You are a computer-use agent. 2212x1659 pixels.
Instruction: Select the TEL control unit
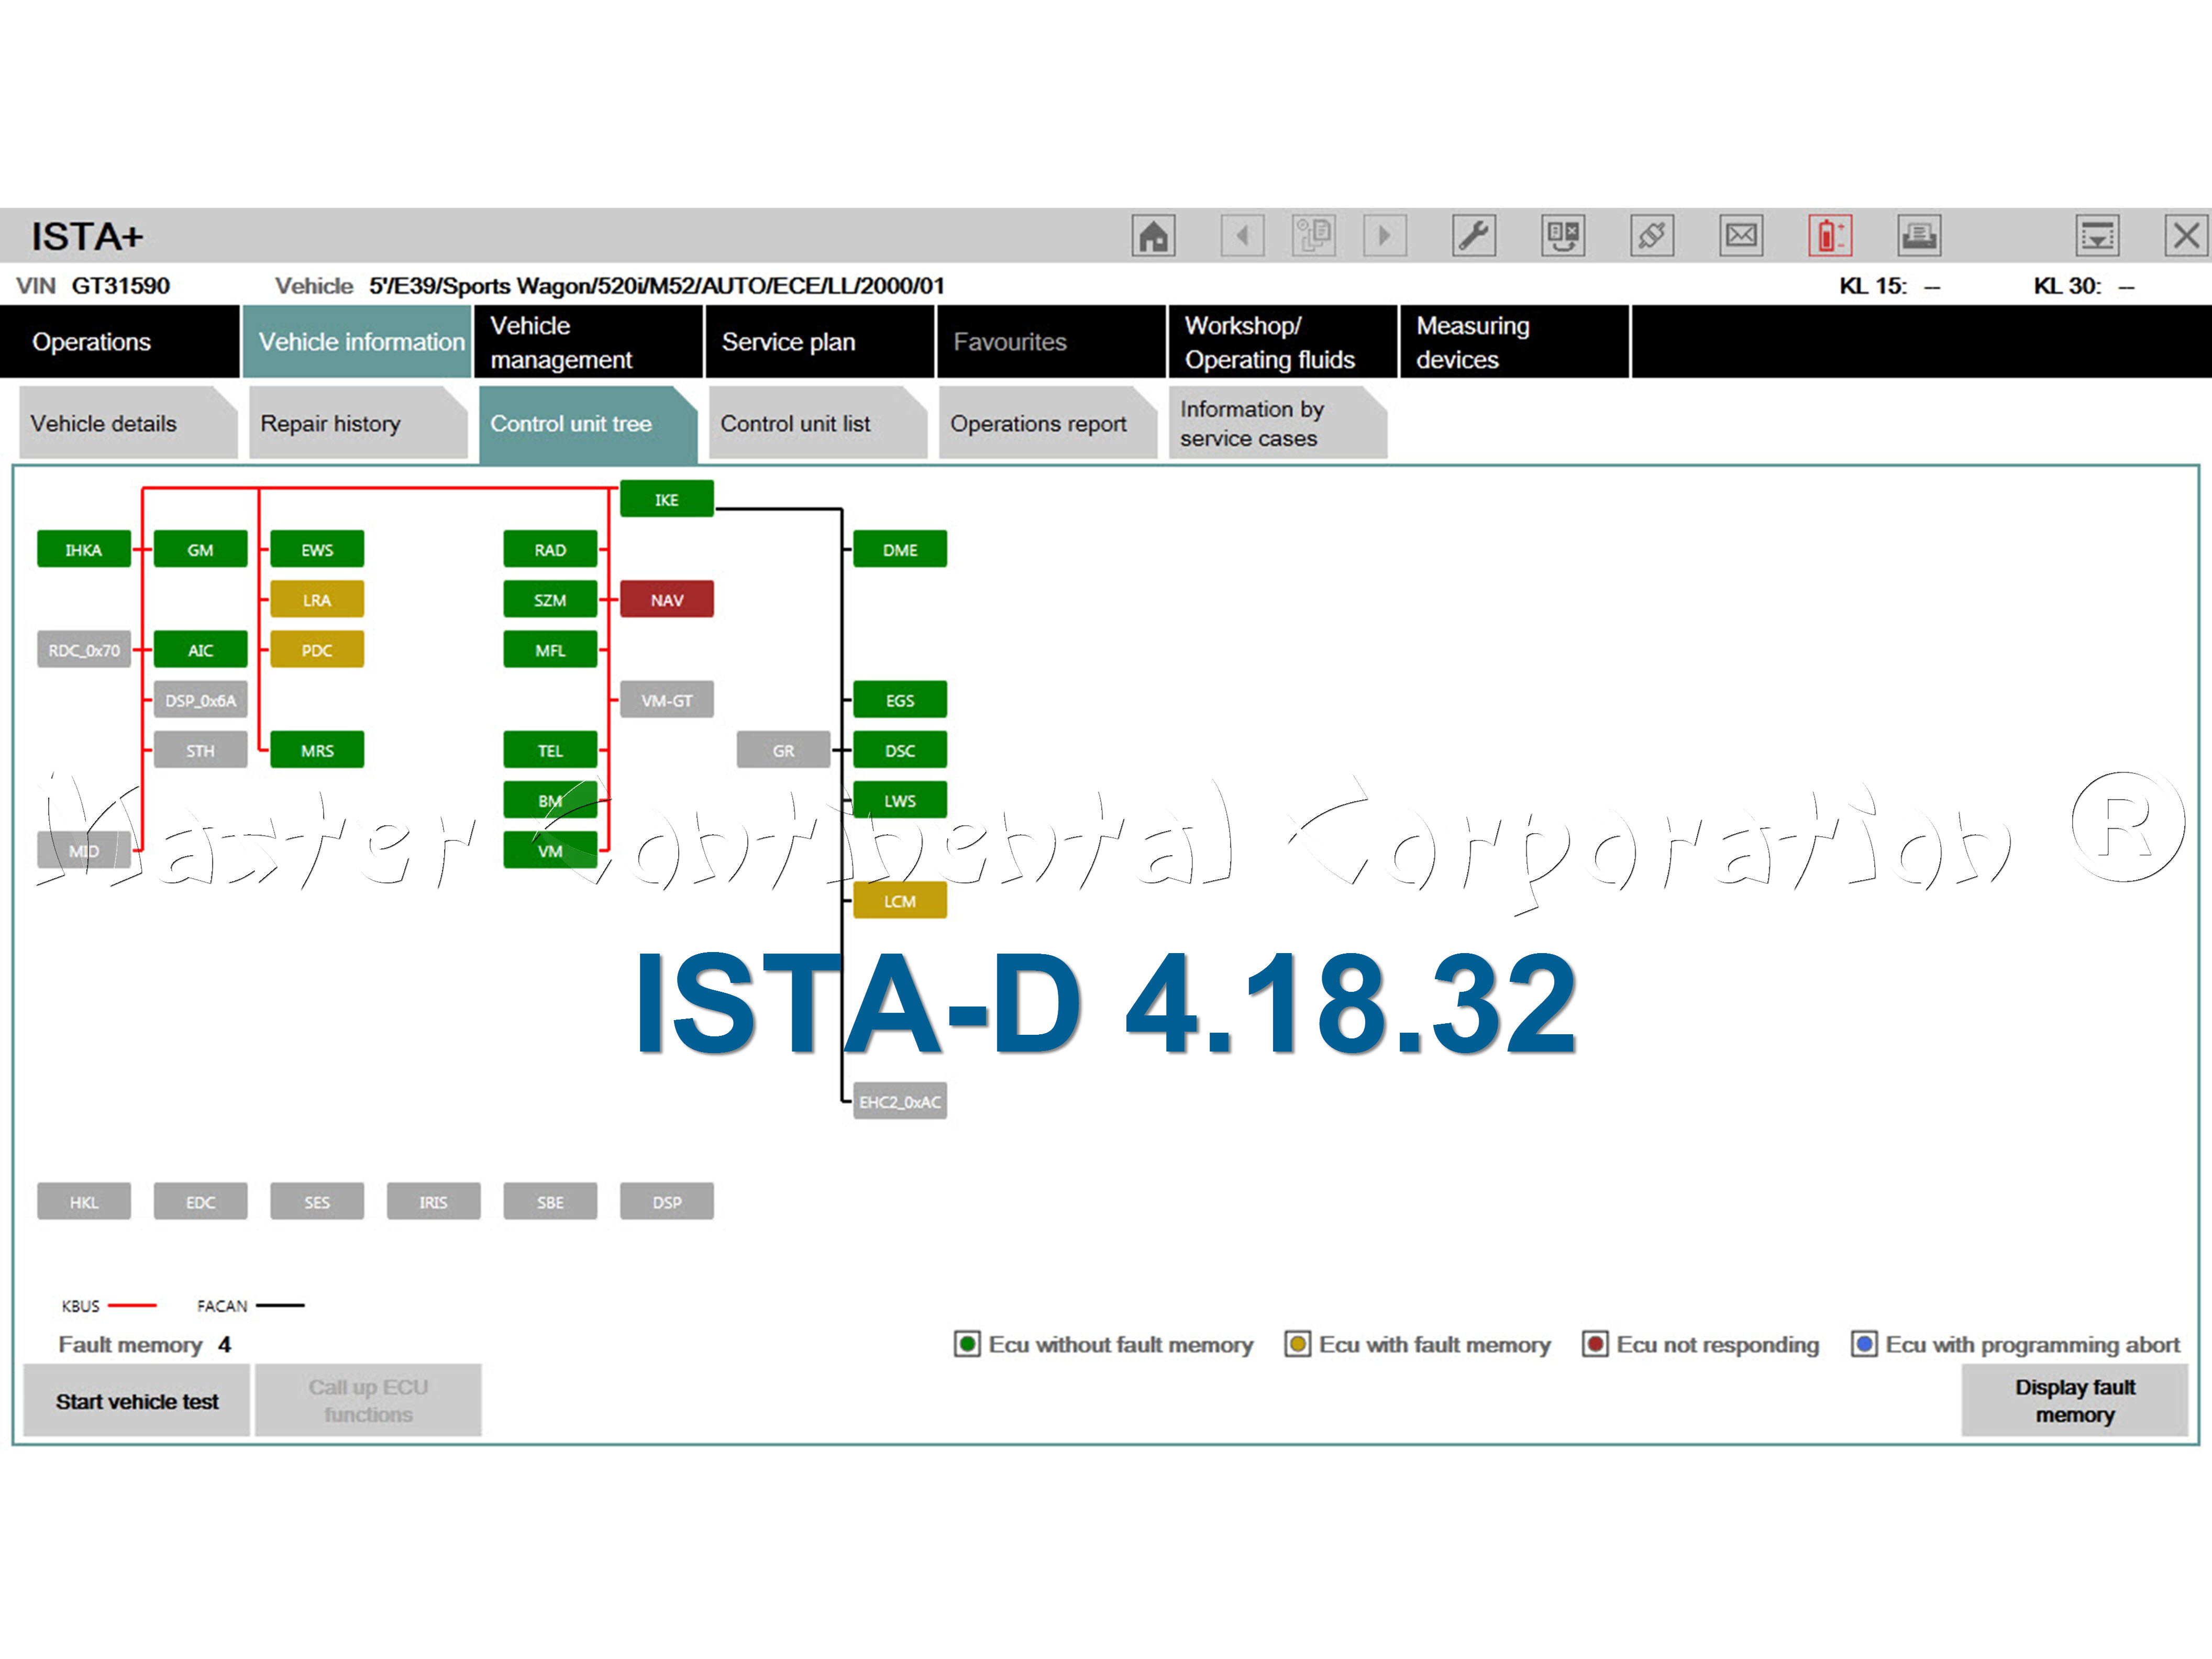(x=550, y=750)
